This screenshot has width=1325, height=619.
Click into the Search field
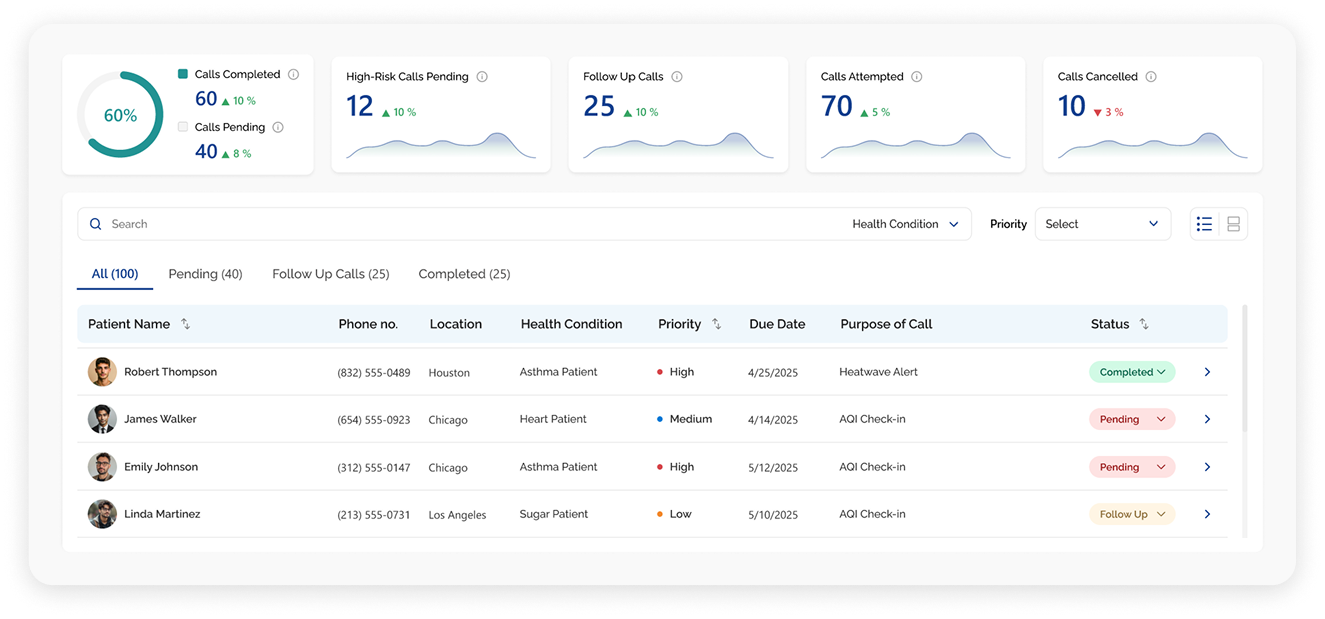460,224
